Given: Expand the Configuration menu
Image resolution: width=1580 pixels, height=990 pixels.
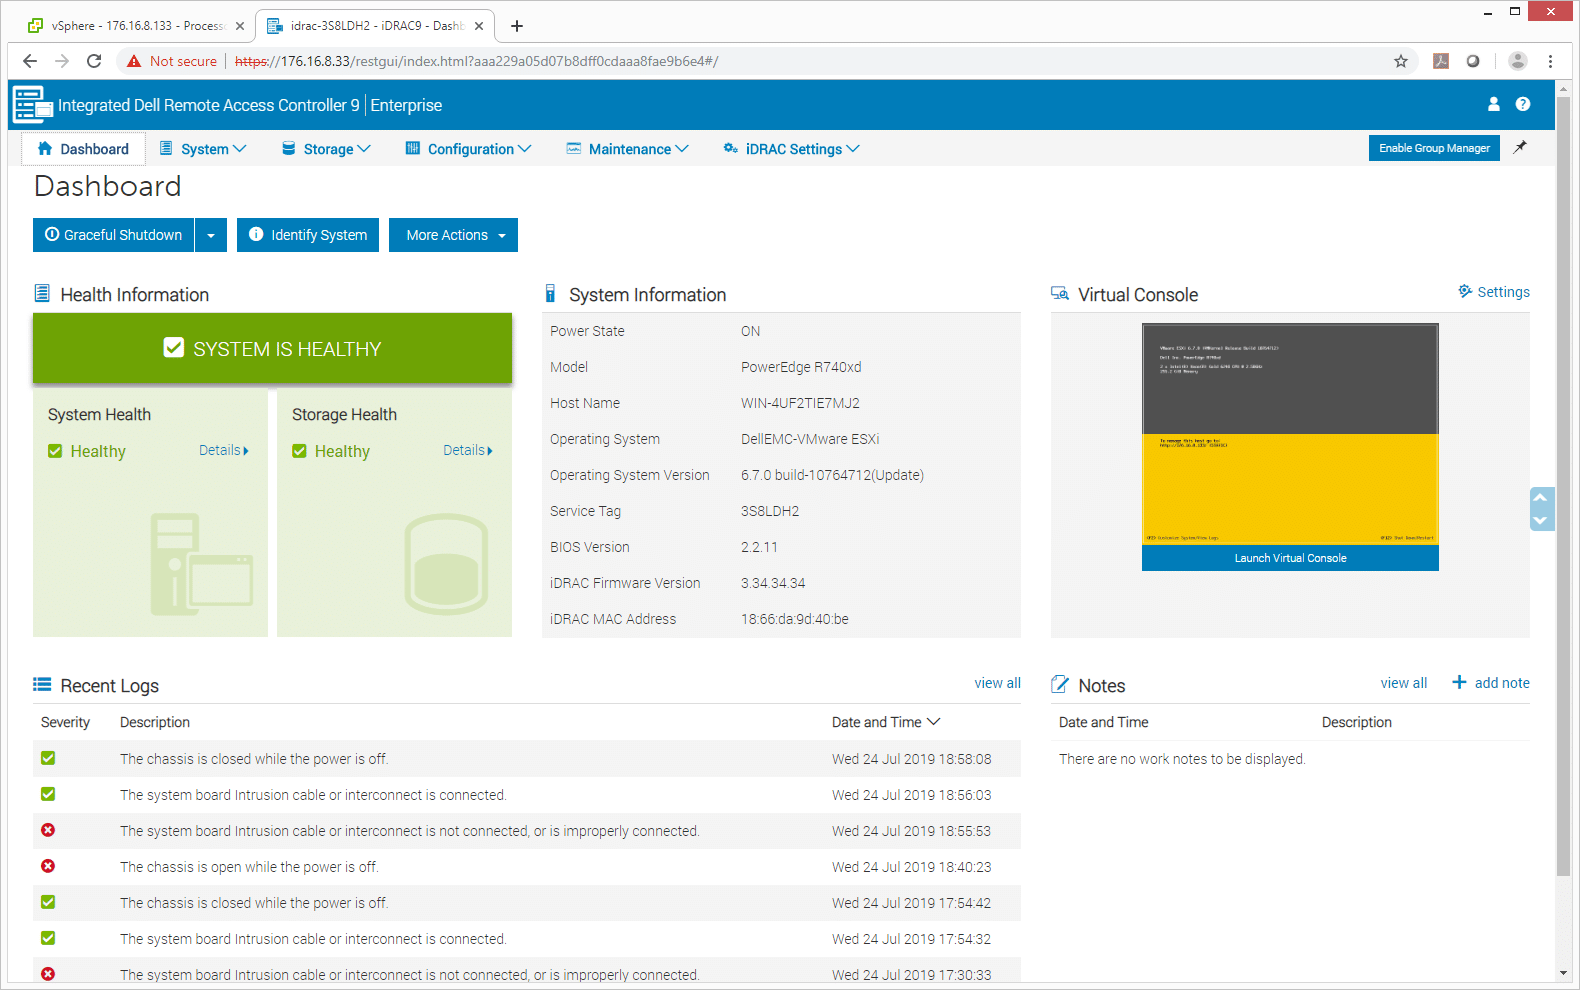Looking at the screenshot, I should point(468,149).
